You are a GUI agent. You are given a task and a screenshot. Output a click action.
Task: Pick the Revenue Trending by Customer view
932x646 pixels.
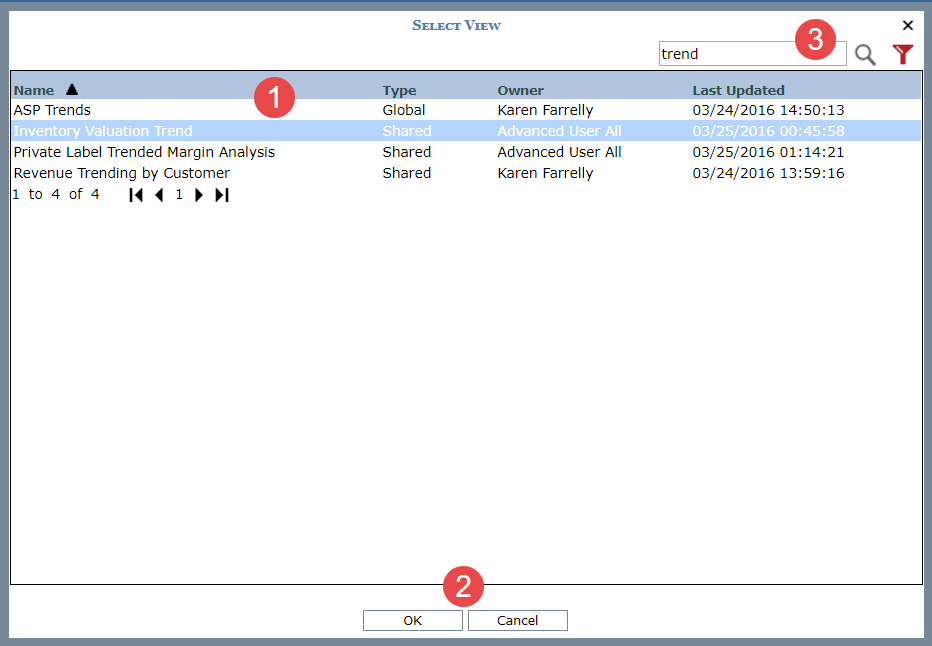[x=121, y=173]
